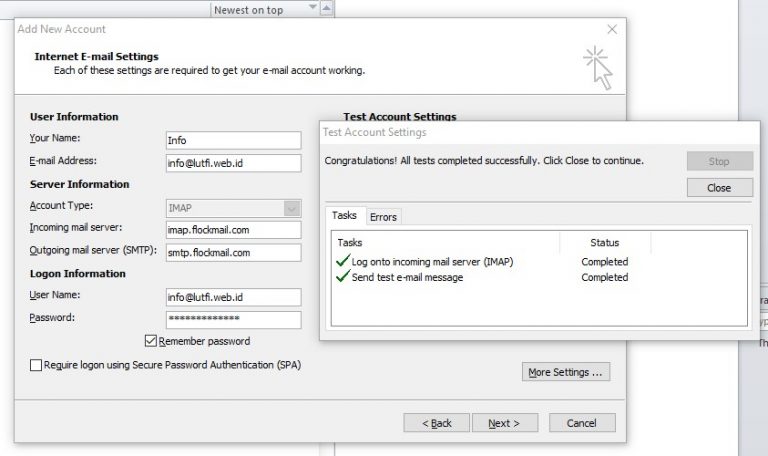Viewport: 768px width, 456px height.
Task: Enable Require logon using SPA checkbox
Action: 36,365
